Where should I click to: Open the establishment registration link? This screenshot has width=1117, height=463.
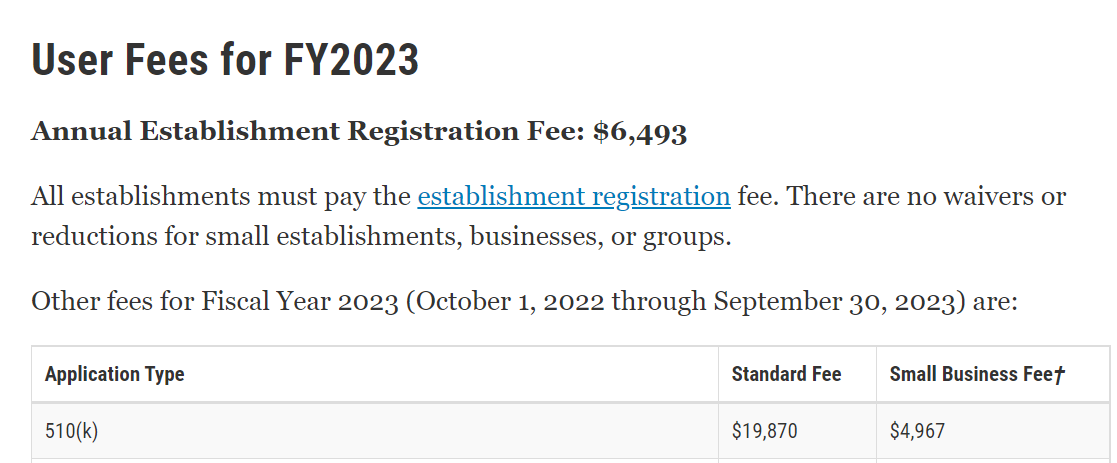[x=573, y=196]
